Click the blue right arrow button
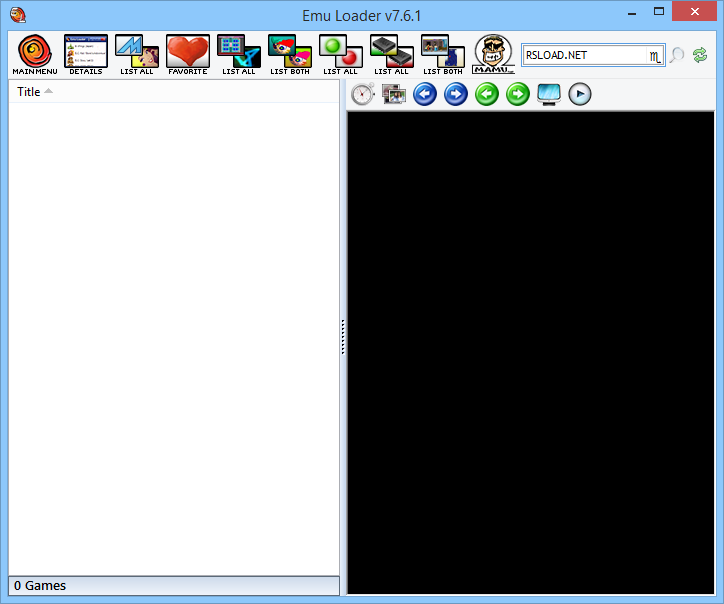Screen dimensions: 724x604 (456, 94)
